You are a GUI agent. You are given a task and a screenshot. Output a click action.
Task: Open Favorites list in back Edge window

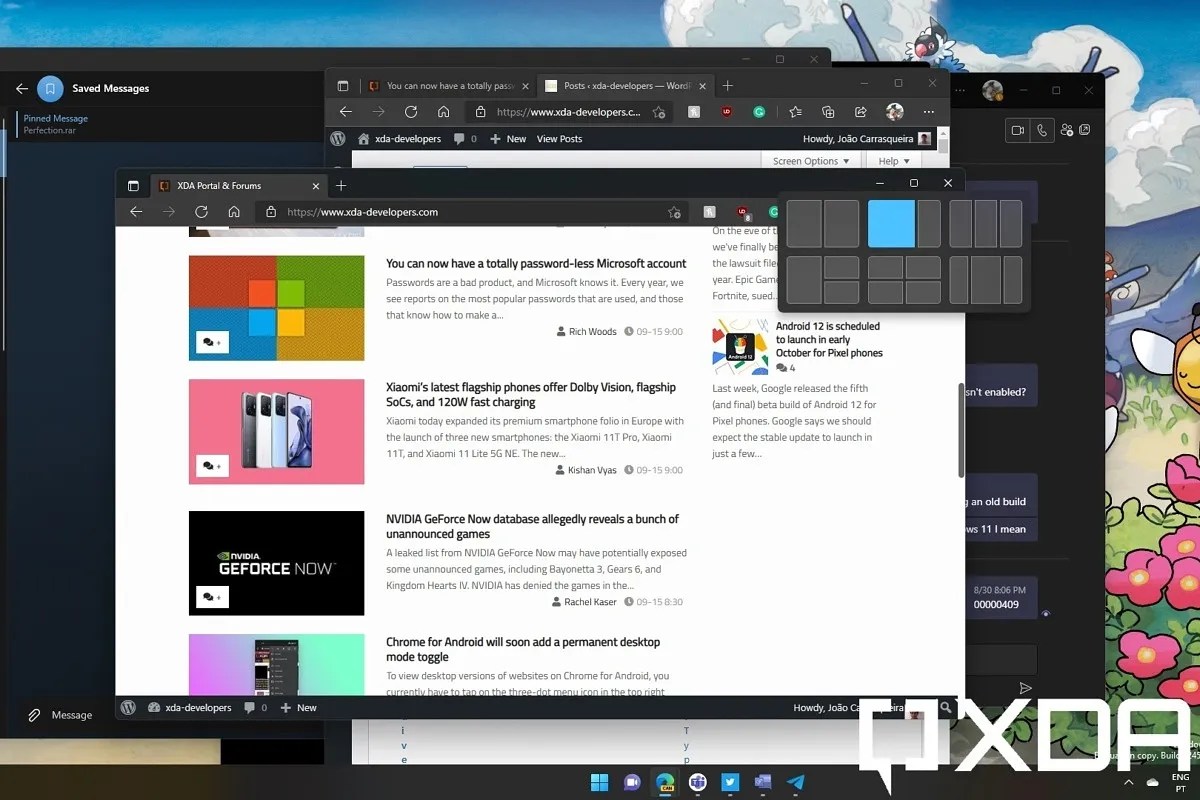click(x=795, y=112)
